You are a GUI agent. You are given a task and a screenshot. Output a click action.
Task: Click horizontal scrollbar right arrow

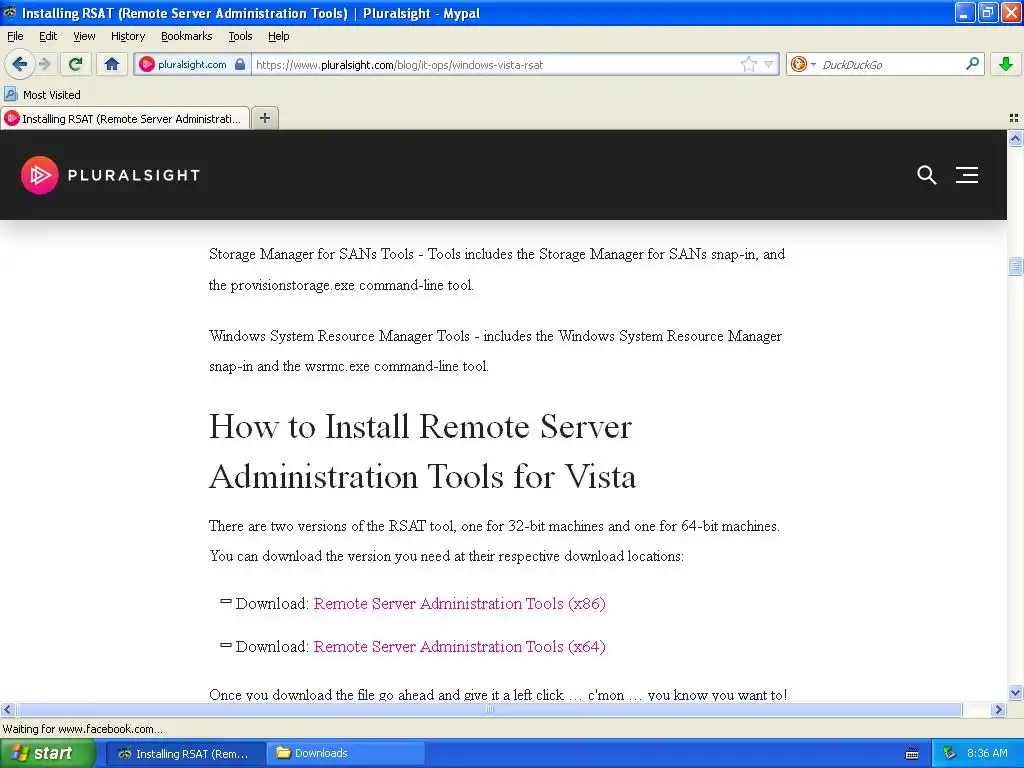click(x=998, y=709)
